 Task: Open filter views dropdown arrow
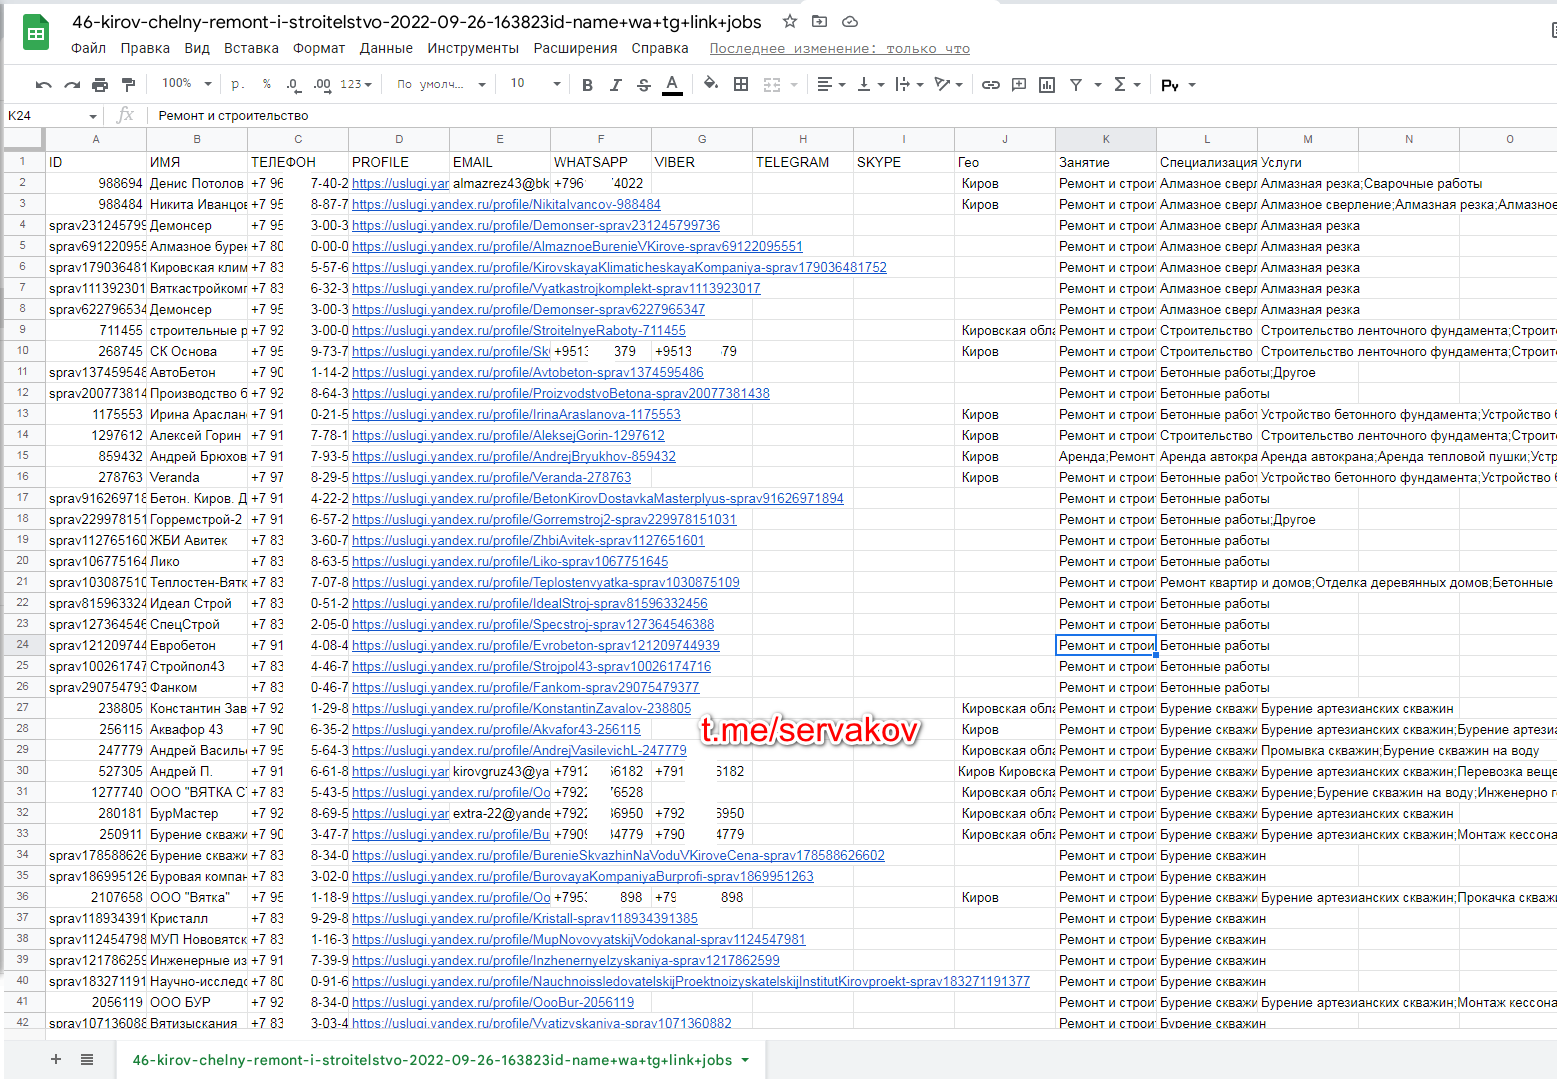coord(1098,85)
